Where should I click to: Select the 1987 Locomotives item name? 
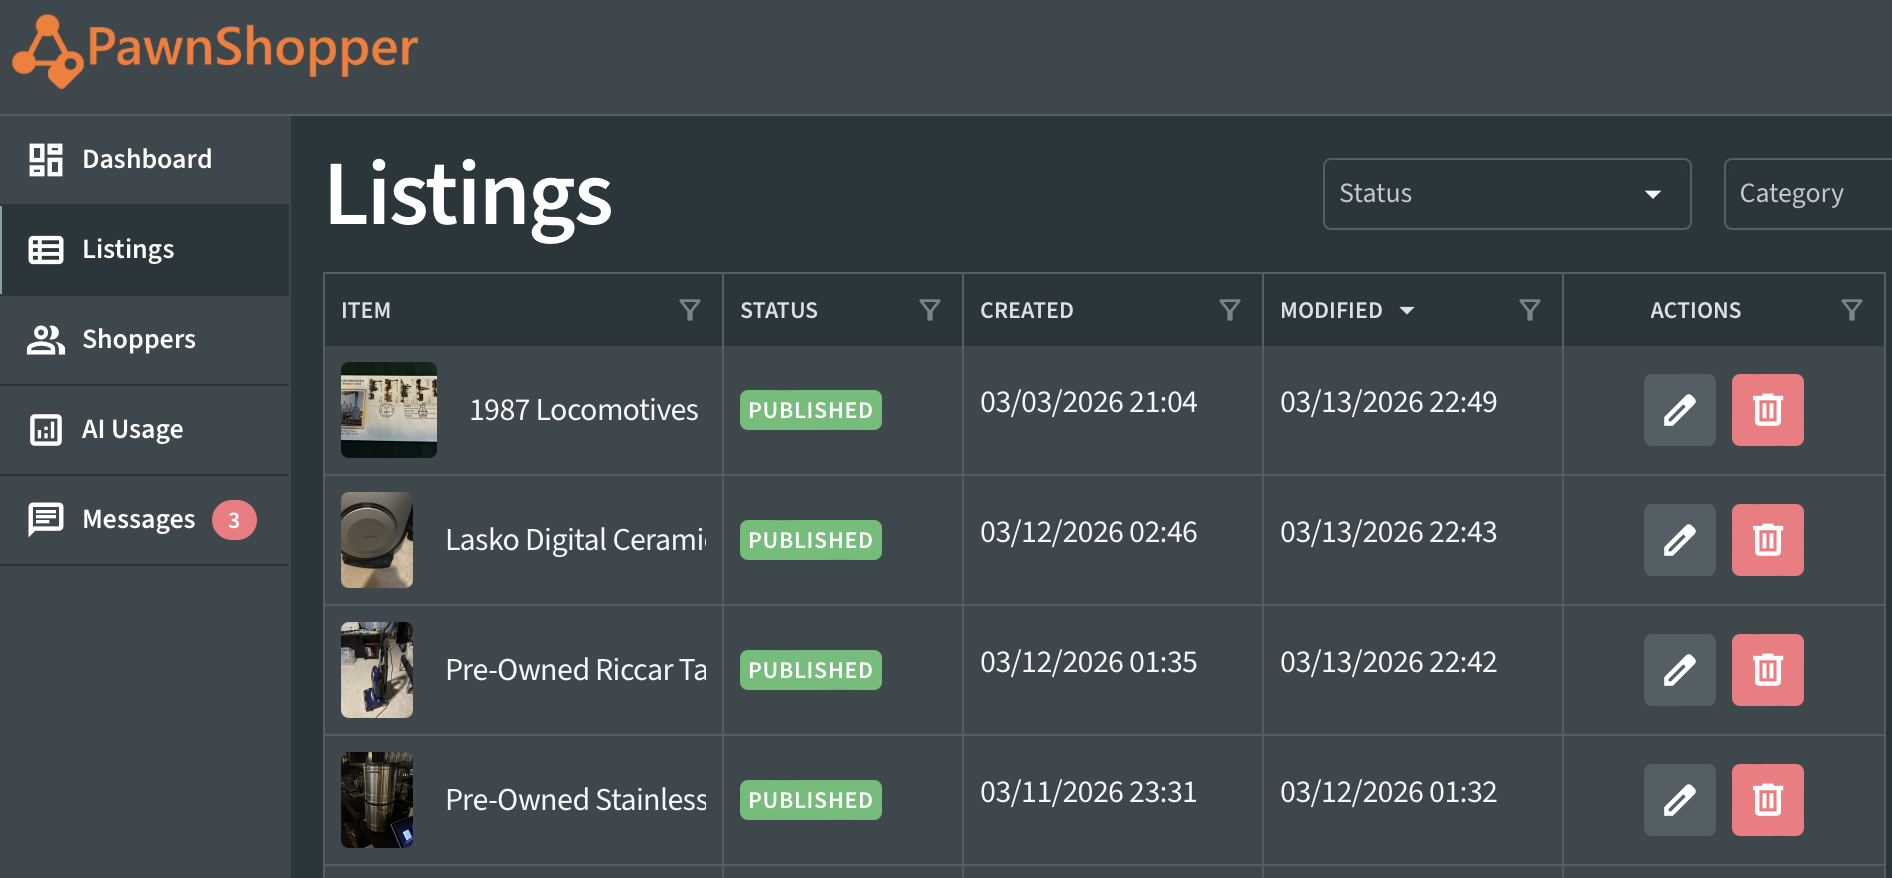[584, 410]
